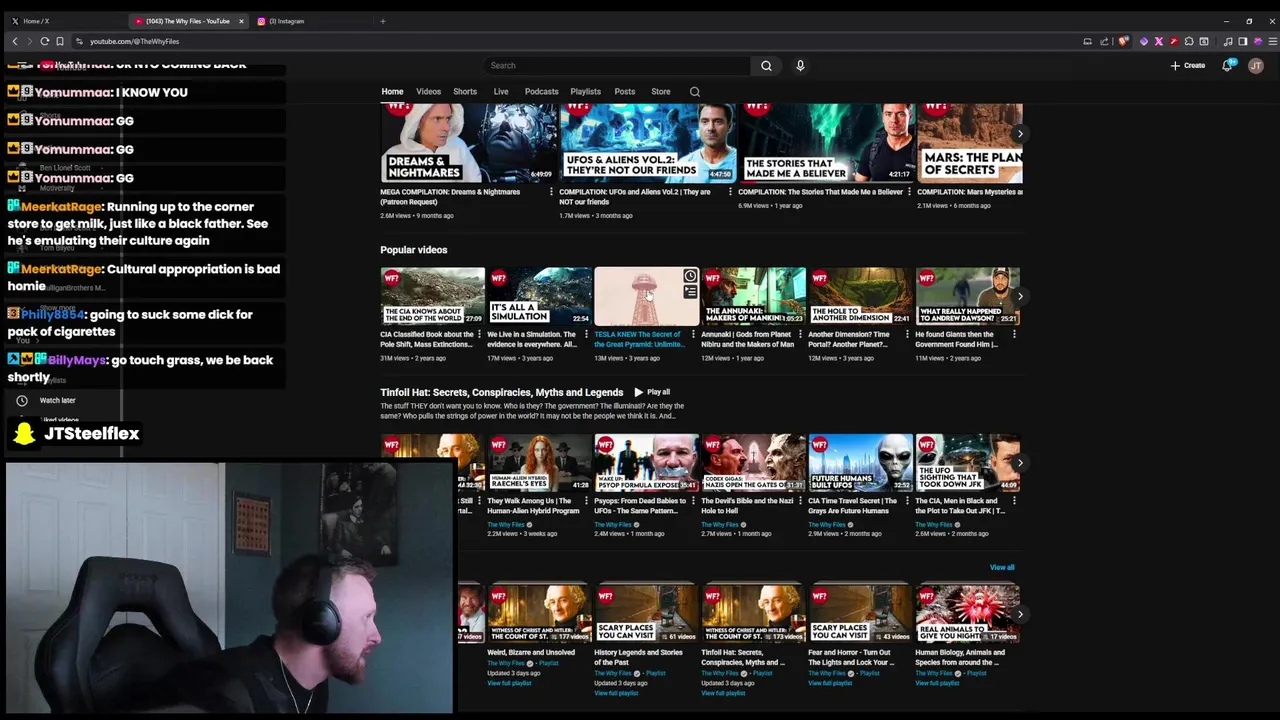Screen dimensions: 1280x720
Task: Open the Live tab
Action: [501, 92]
